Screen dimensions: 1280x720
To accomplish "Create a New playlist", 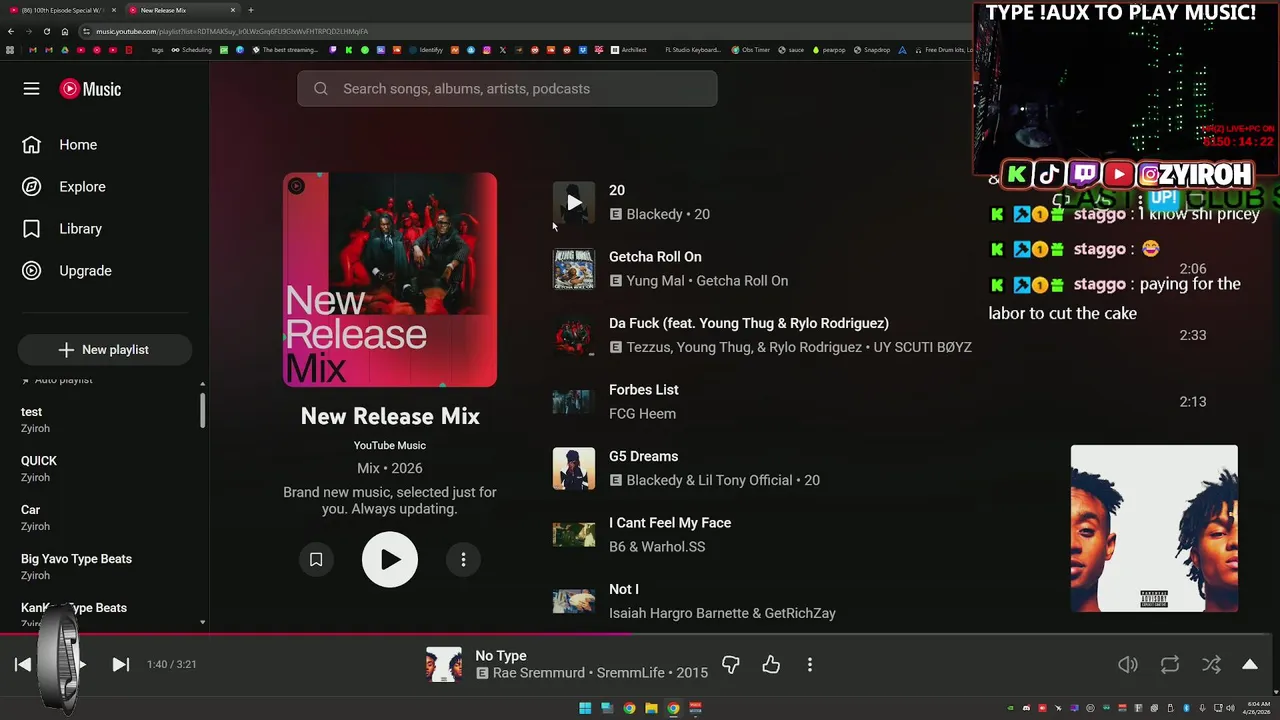I will (x=104, y=350).
